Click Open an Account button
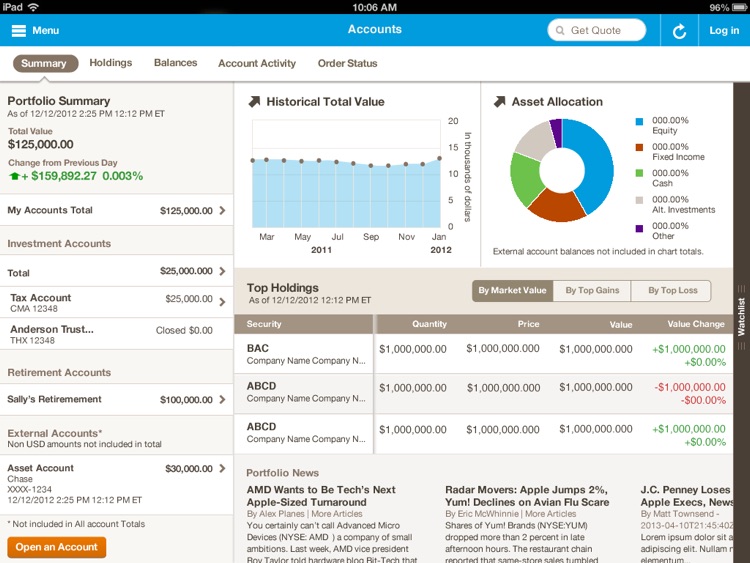Screen dimensions: 750x563 [x=56, y=547]
